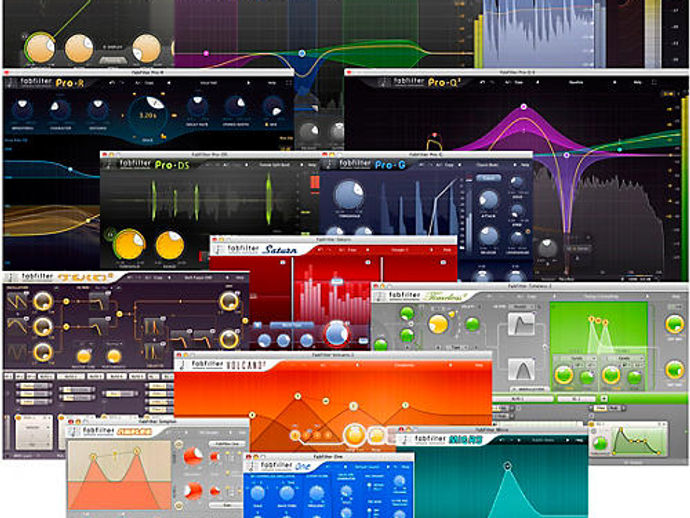690x518 pixels.
Task: Open Help menu in Volcano 2
Action: (x=479, y=365)
